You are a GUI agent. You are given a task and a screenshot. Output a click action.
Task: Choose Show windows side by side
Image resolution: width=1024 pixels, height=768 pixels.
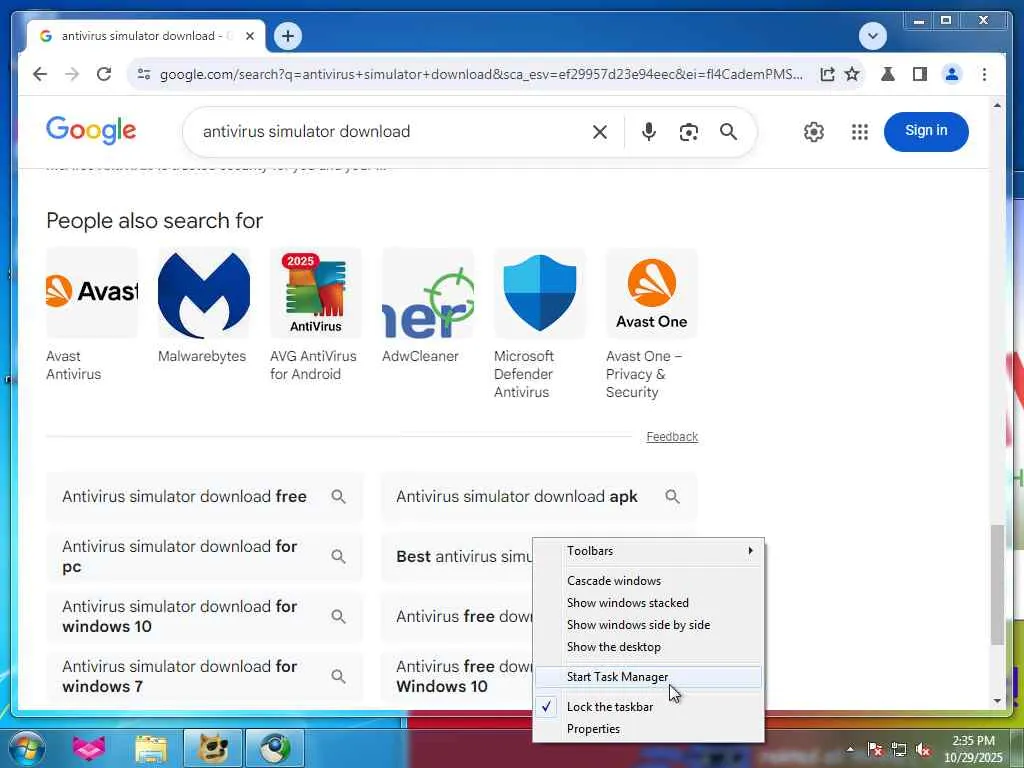click(648, 625)
